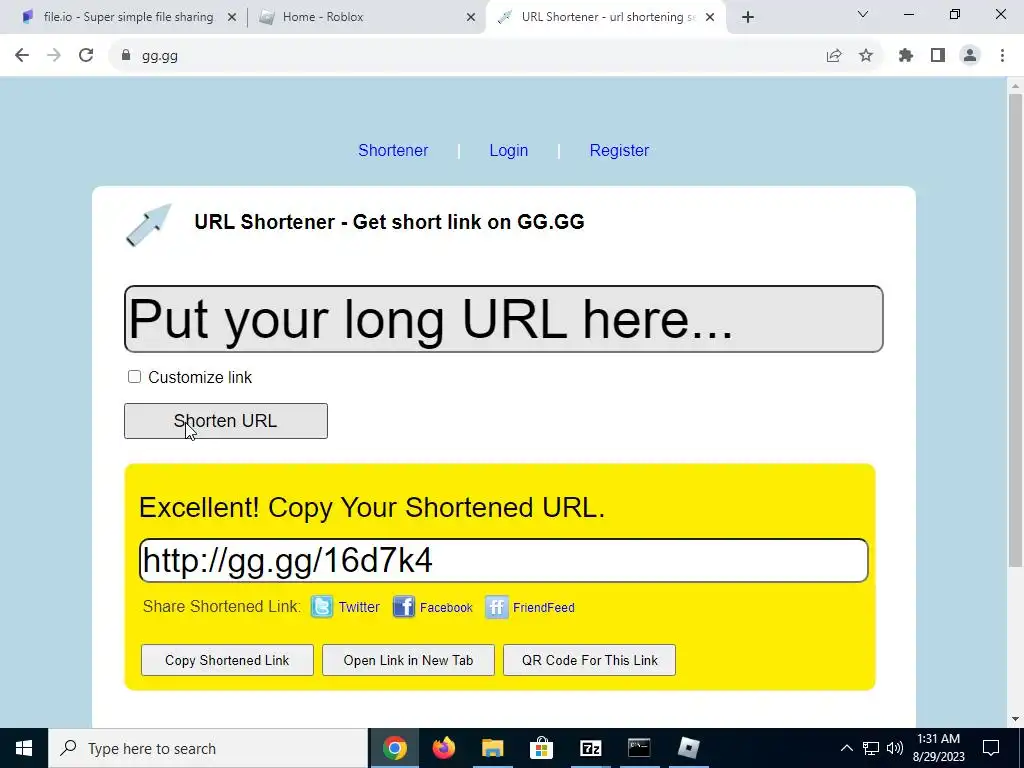Click Open Link in New Tab

tap(408, 660)
